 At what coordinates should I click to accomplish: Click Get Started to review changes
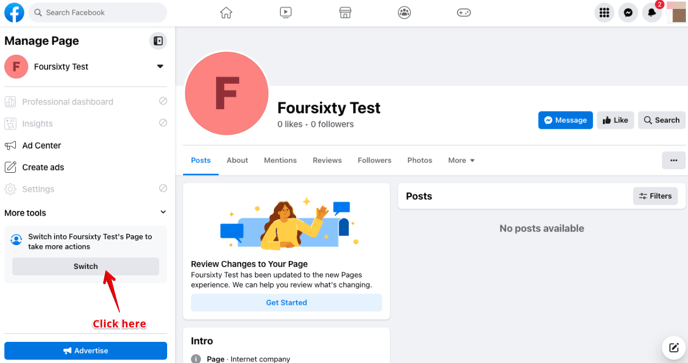click(x=286, y=302)
